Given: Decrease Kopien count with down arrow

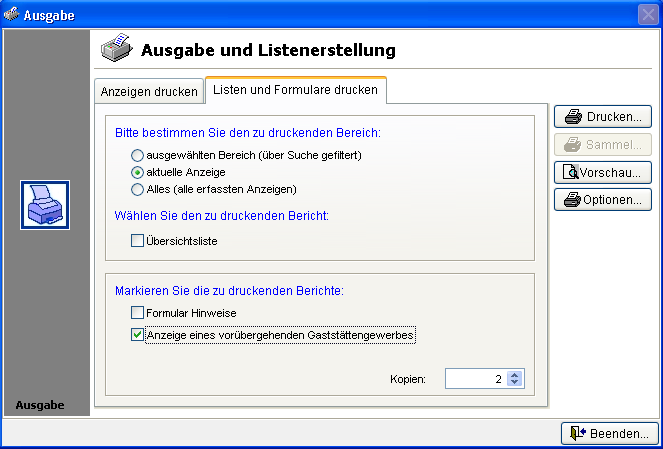Looking at the screenshot, I should (514, 383).
